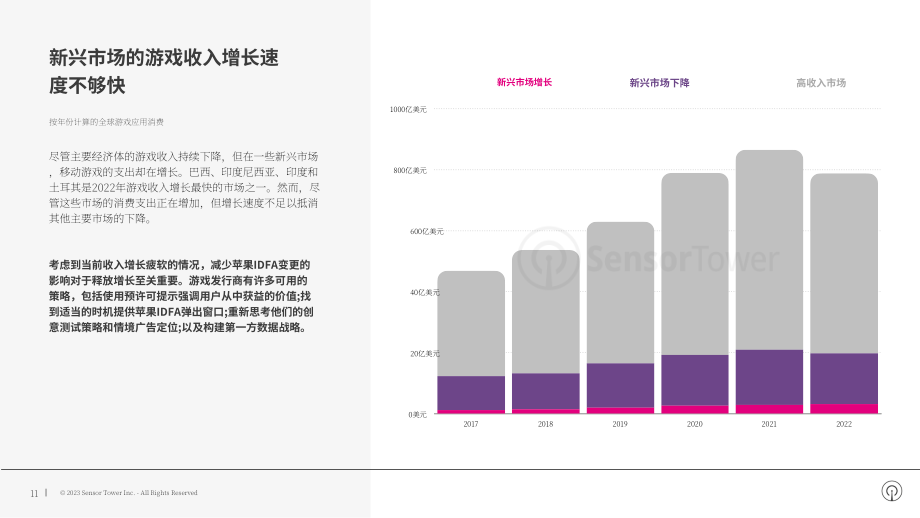Click the 2020 x-axis label
920x518 pixels.
point(694,424)
